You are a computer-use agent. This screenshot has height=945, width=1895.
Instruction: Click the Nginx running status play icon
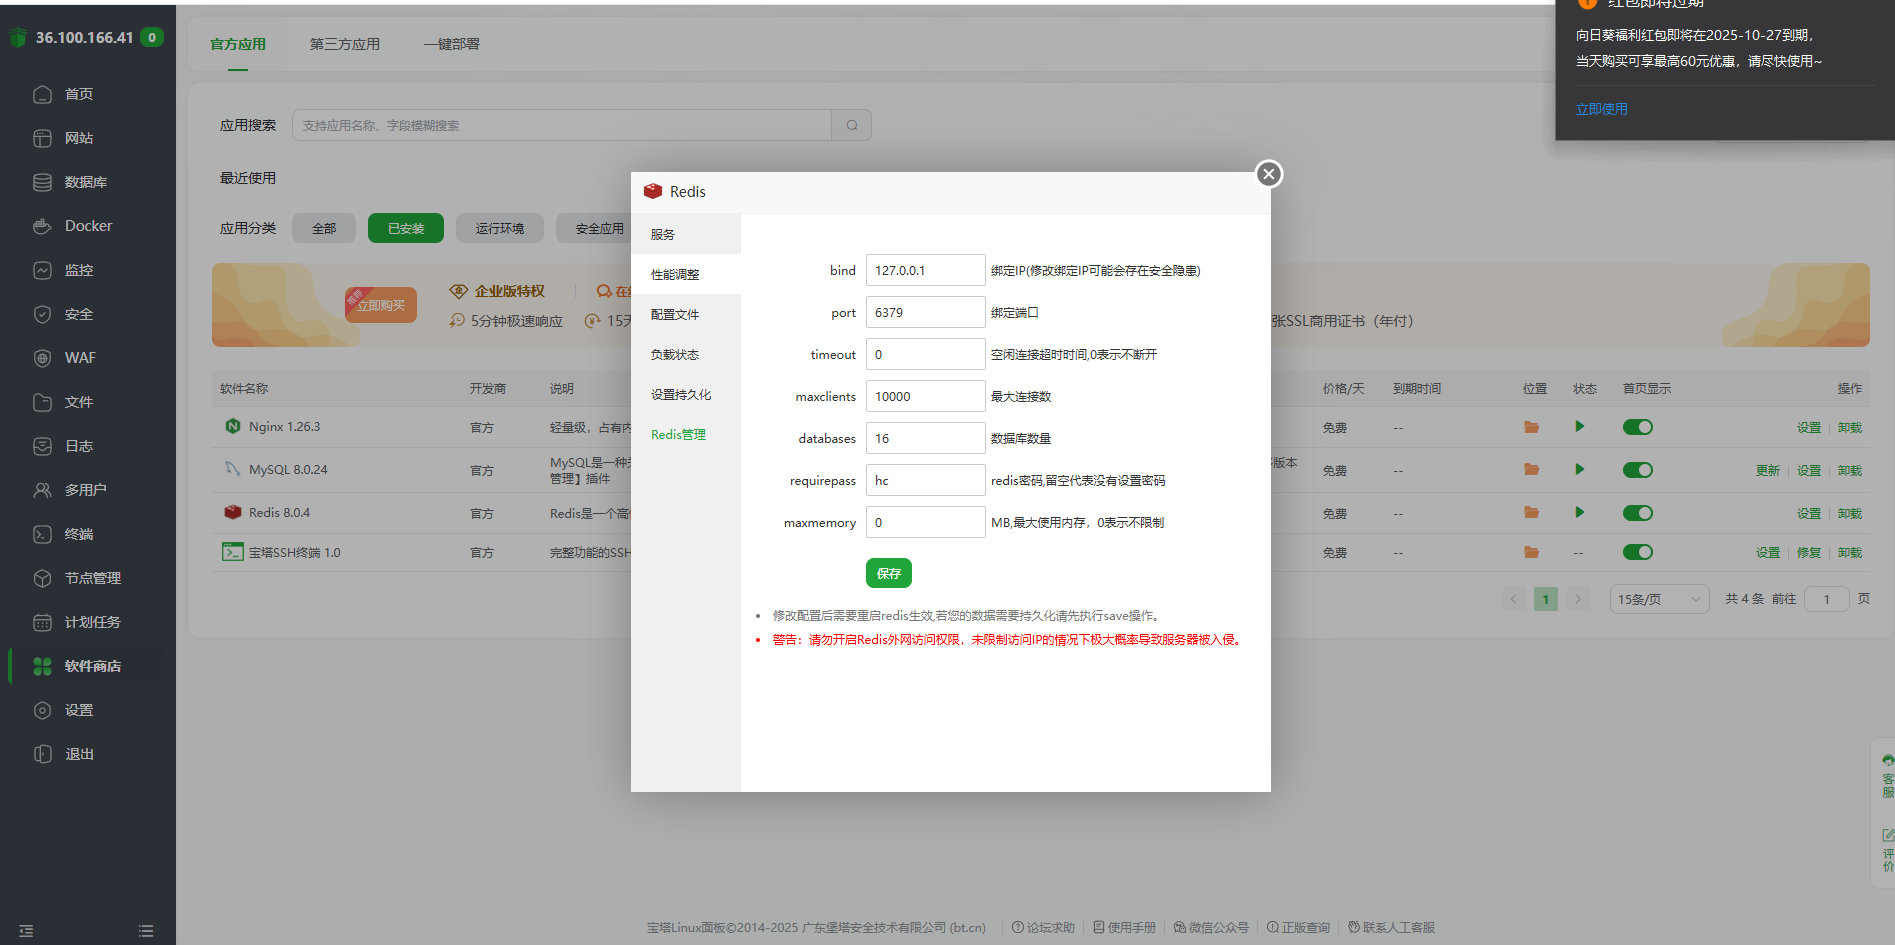[1580, 426]
